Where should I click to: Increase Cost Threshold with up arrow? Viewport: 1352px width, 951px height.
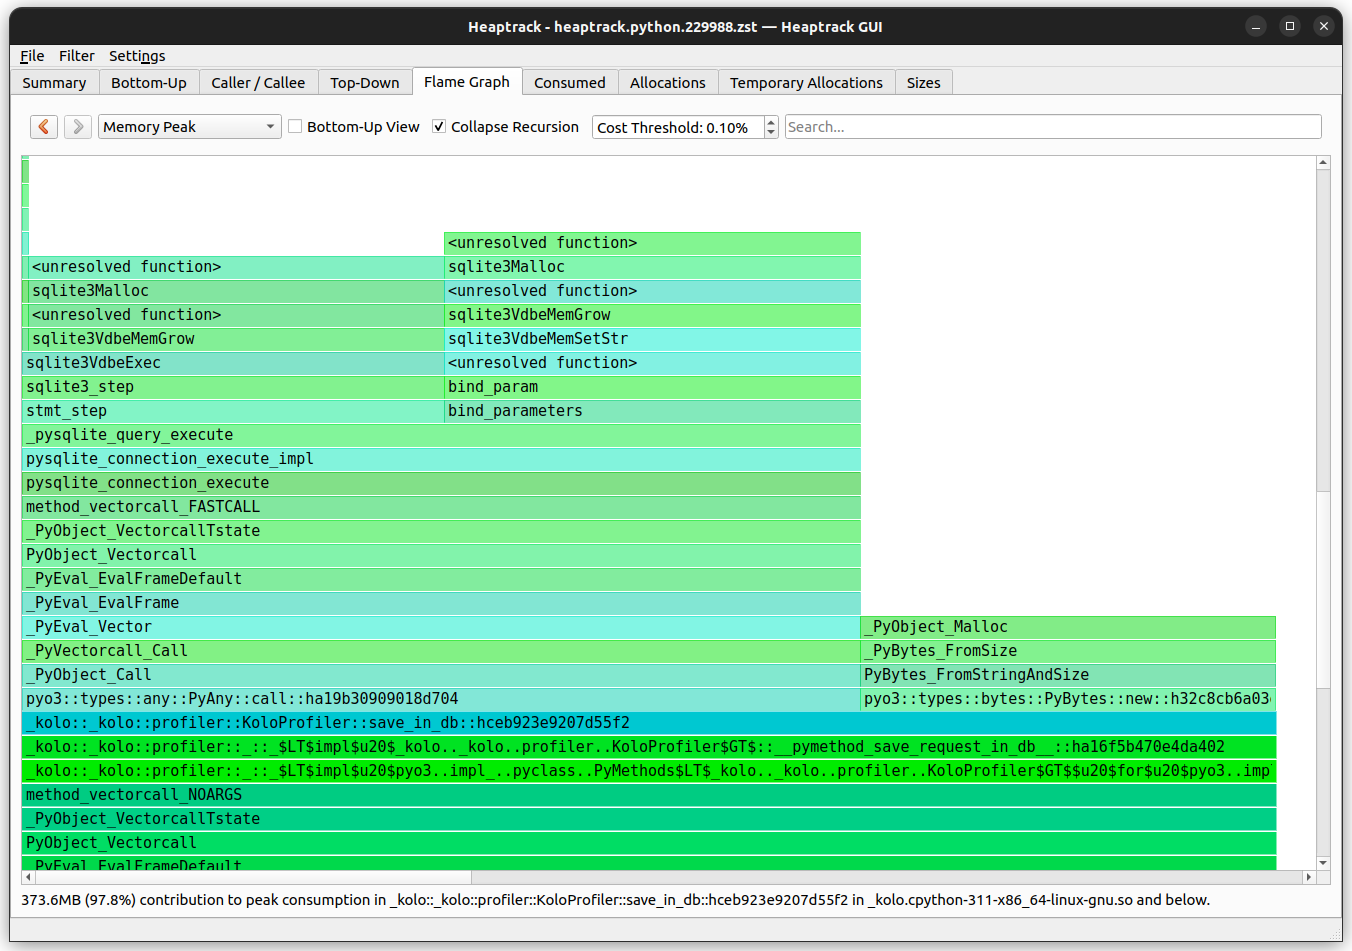click(771, 121)
